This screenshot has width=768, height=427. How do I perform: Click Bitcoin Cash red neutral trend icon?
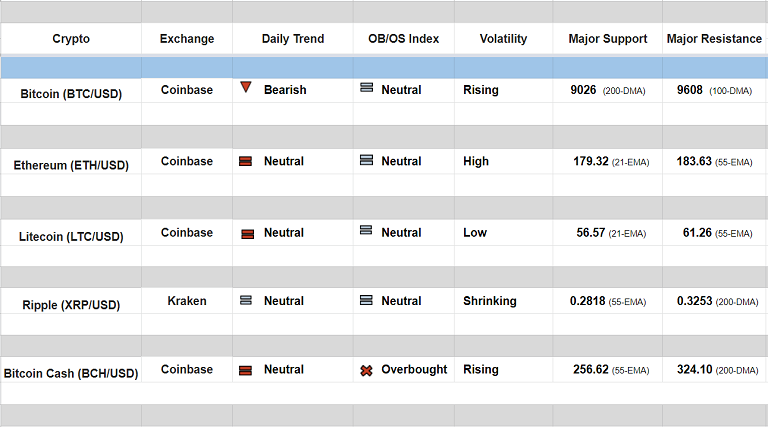tap(246, 370)
